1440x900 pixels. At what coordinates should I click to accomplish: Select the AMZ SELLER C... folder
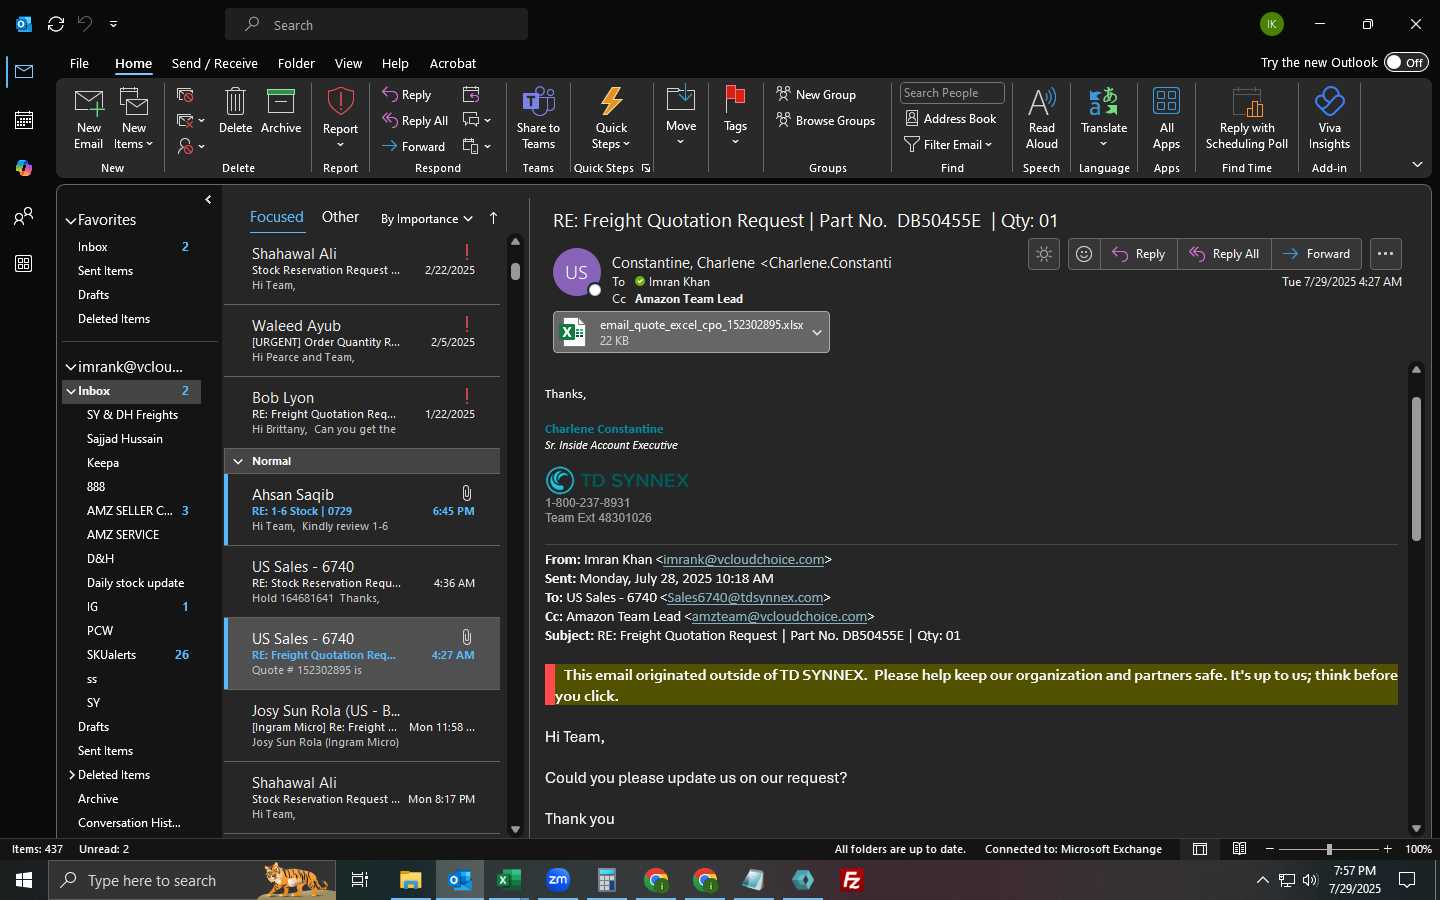[130, 511]
